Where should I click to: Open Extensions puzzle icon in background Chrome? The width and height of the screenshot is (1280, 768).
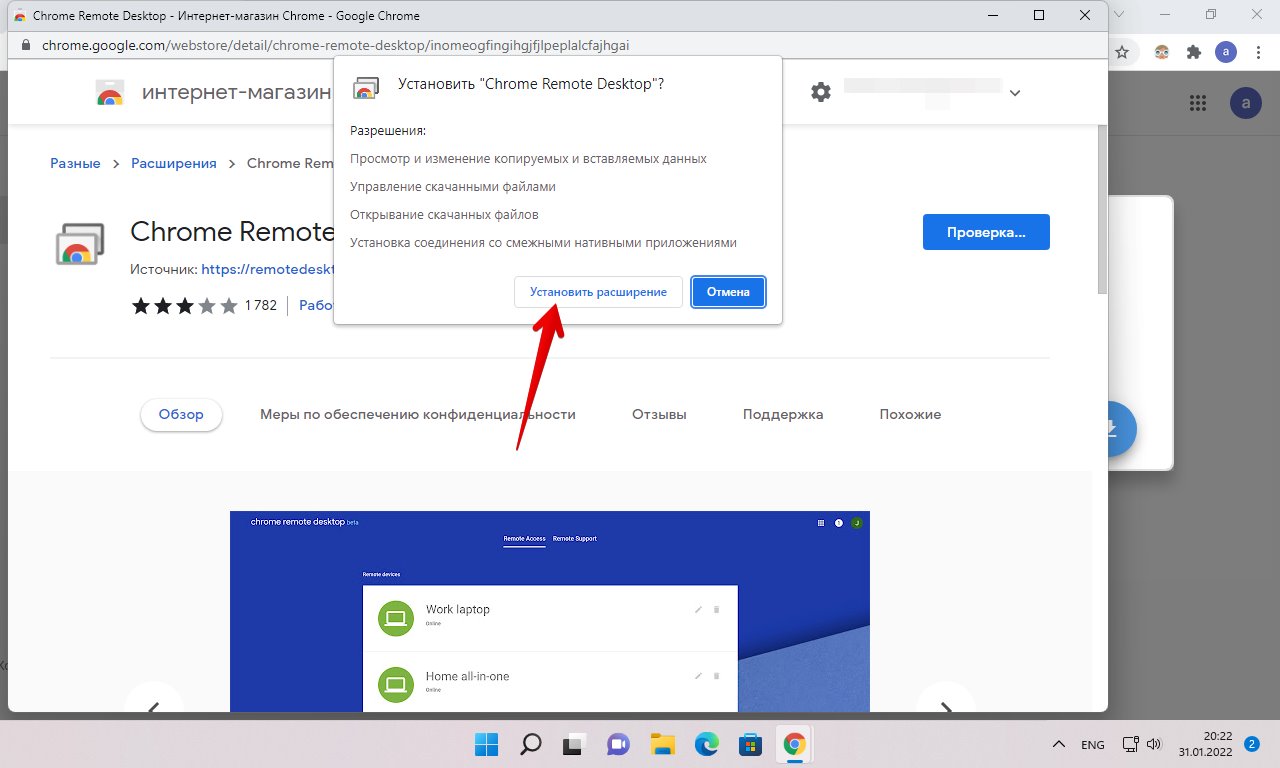coord(1193,52)
